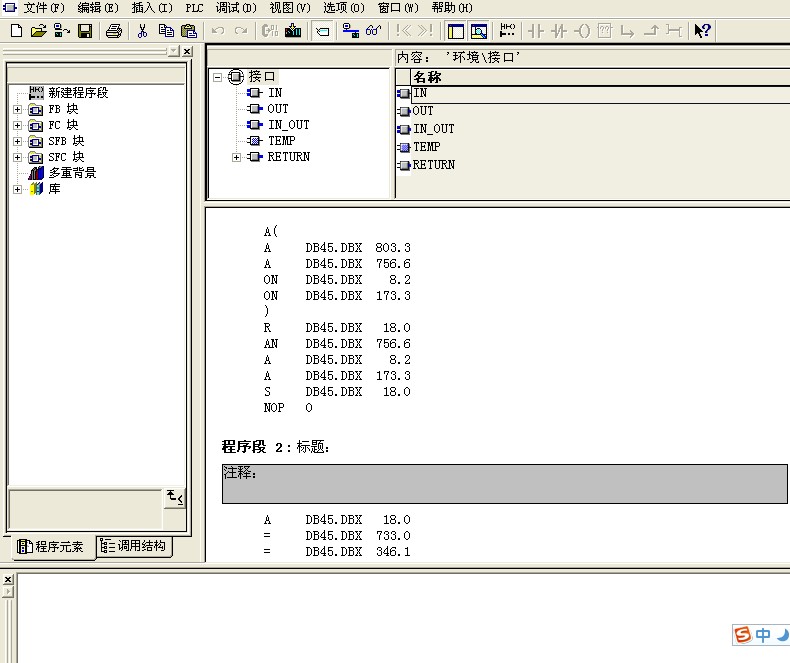
Task: Expand the 库 library tree node
Action: [x=17, y=189]
